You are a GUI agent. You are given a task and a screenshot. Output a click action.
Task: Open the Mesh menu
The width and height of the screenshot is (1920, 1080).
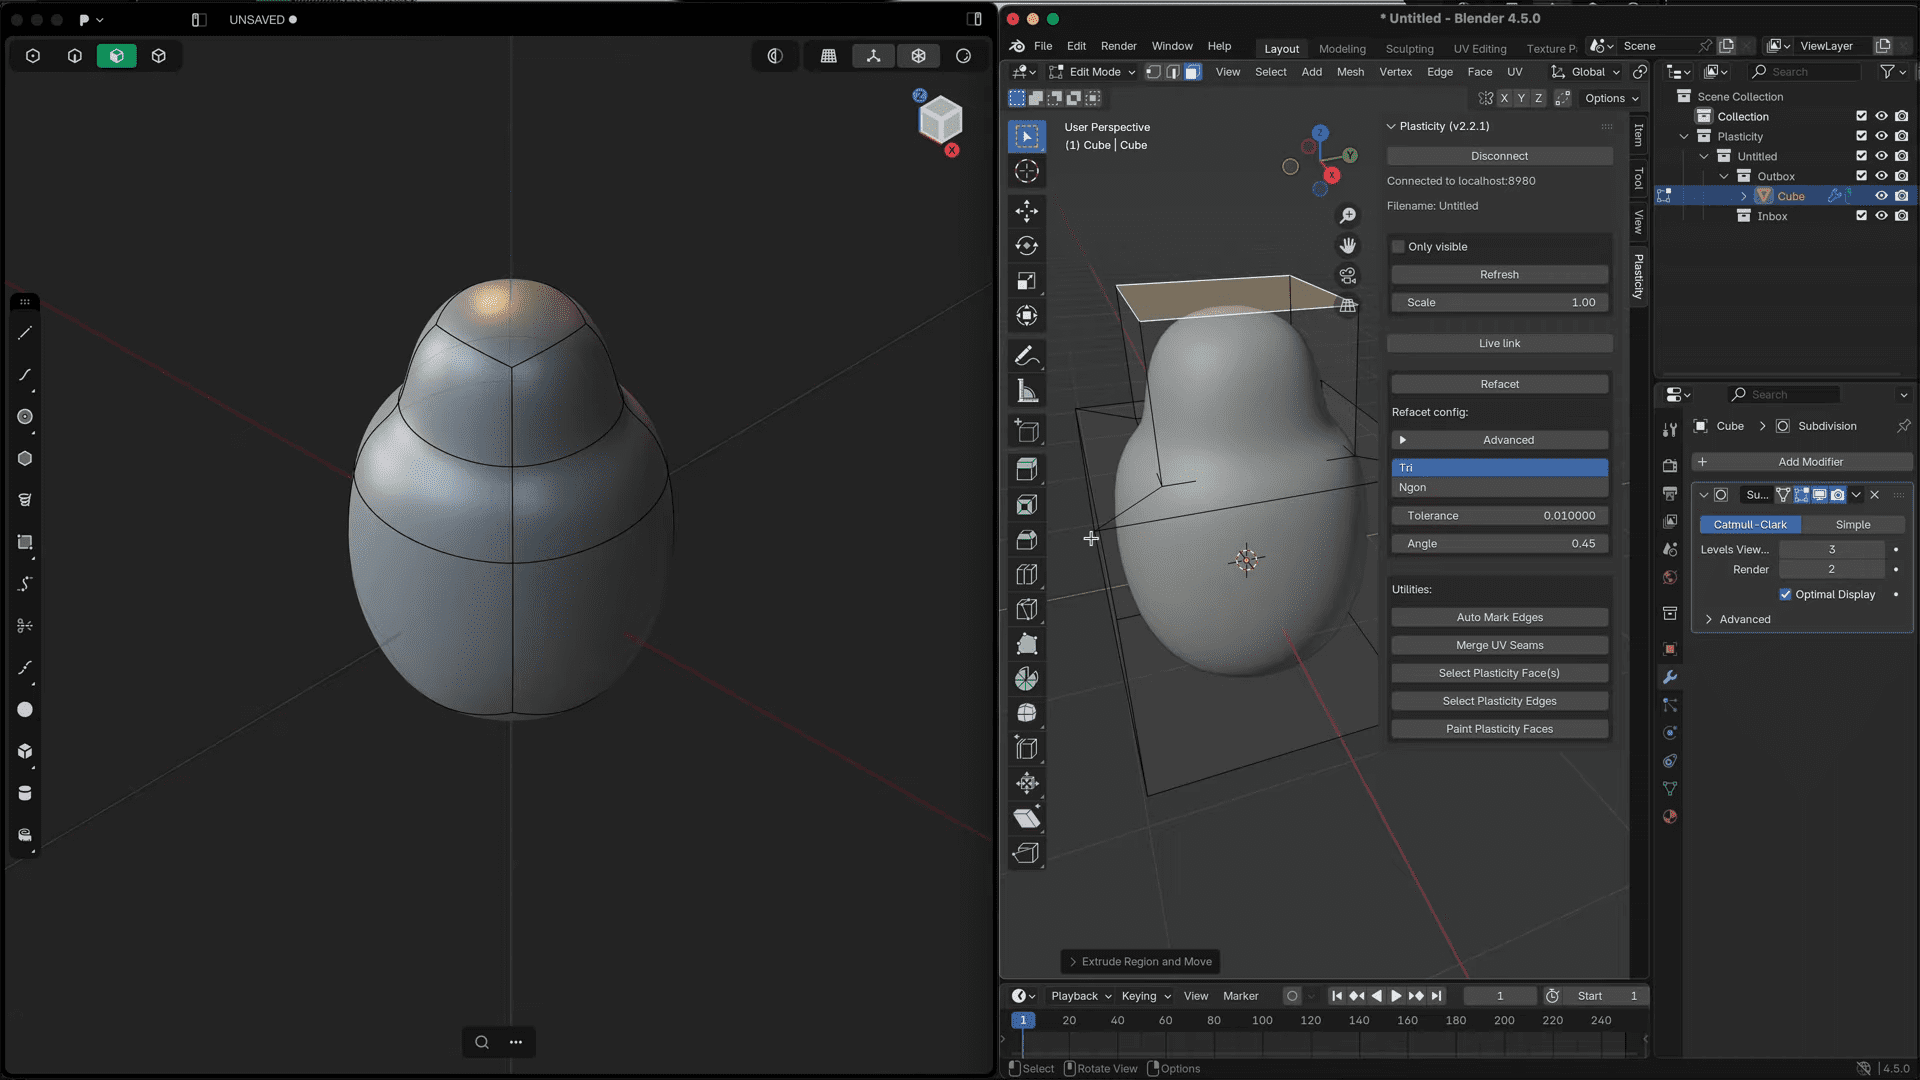coord(1350,71)
